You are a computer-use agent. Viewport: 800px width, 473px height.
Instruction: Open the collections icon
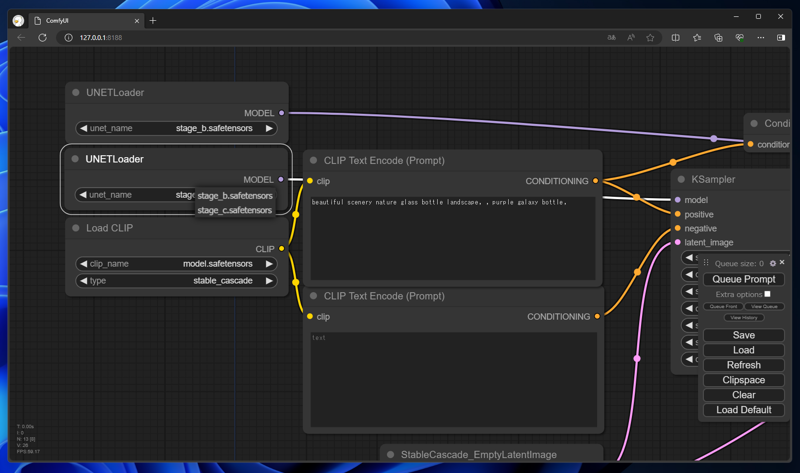tap(718, 38)
